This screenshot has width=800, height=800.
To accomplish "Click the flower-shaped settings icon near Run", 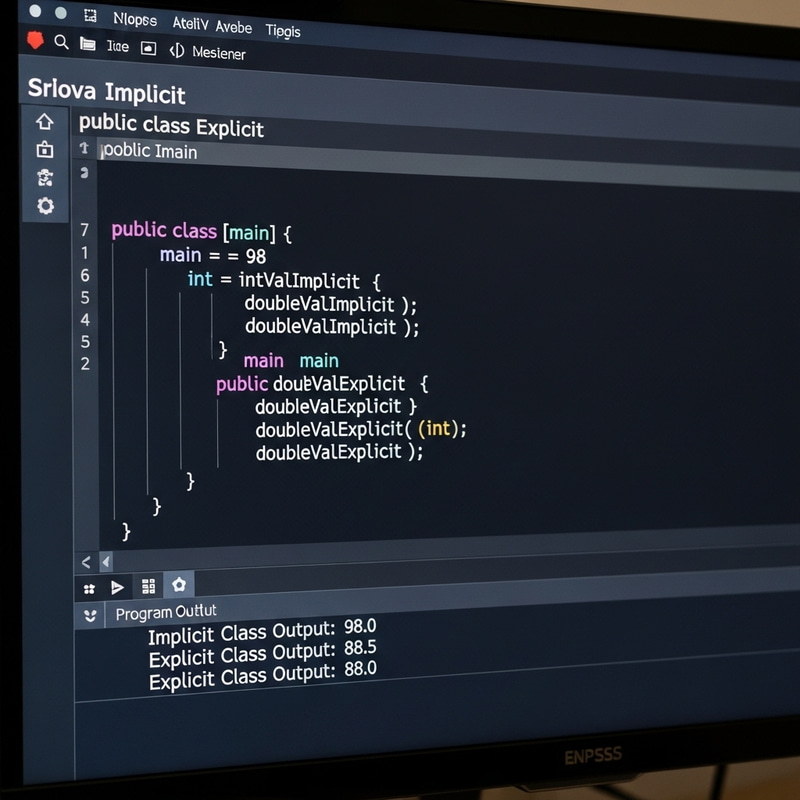I will (x=180, y=587).
